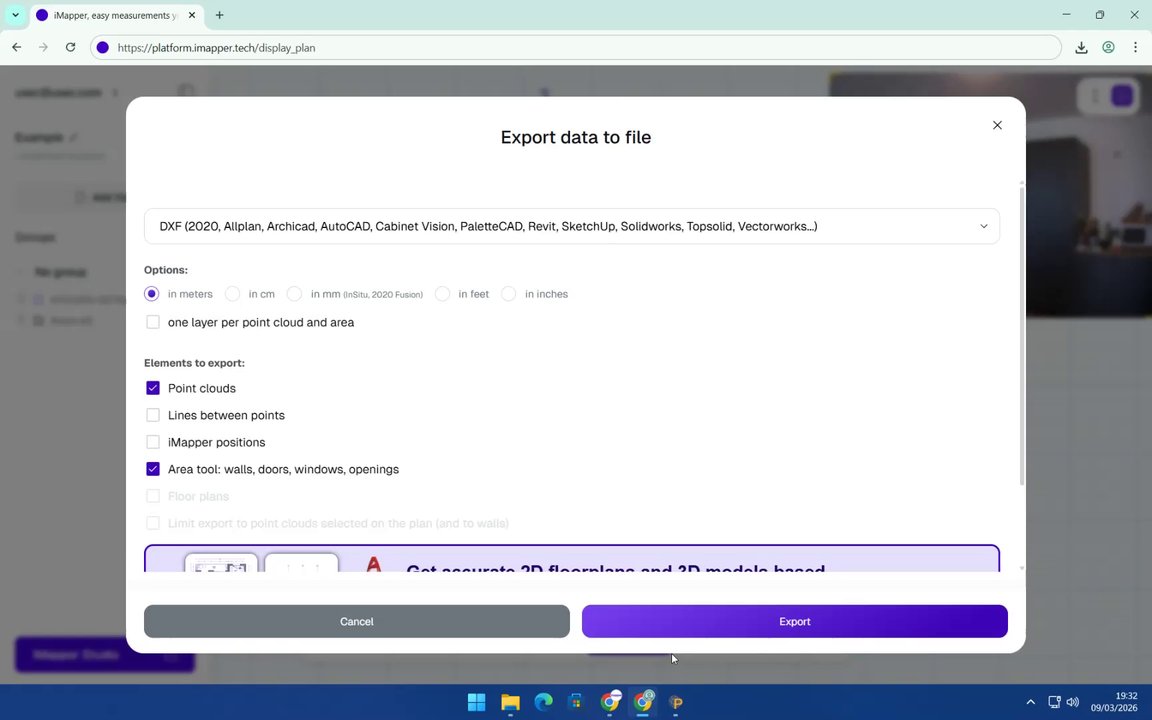Go back with the browser back arrow

(16, 47)
